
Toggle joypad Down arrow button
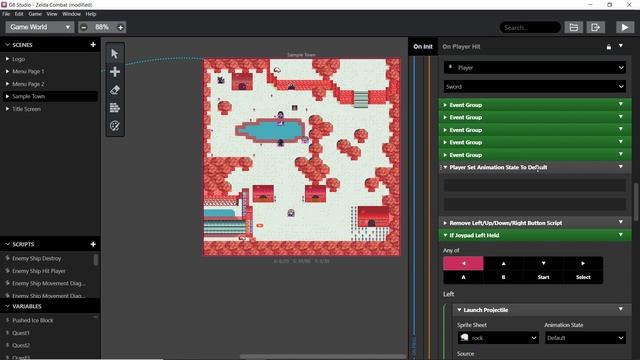(543, 263)
